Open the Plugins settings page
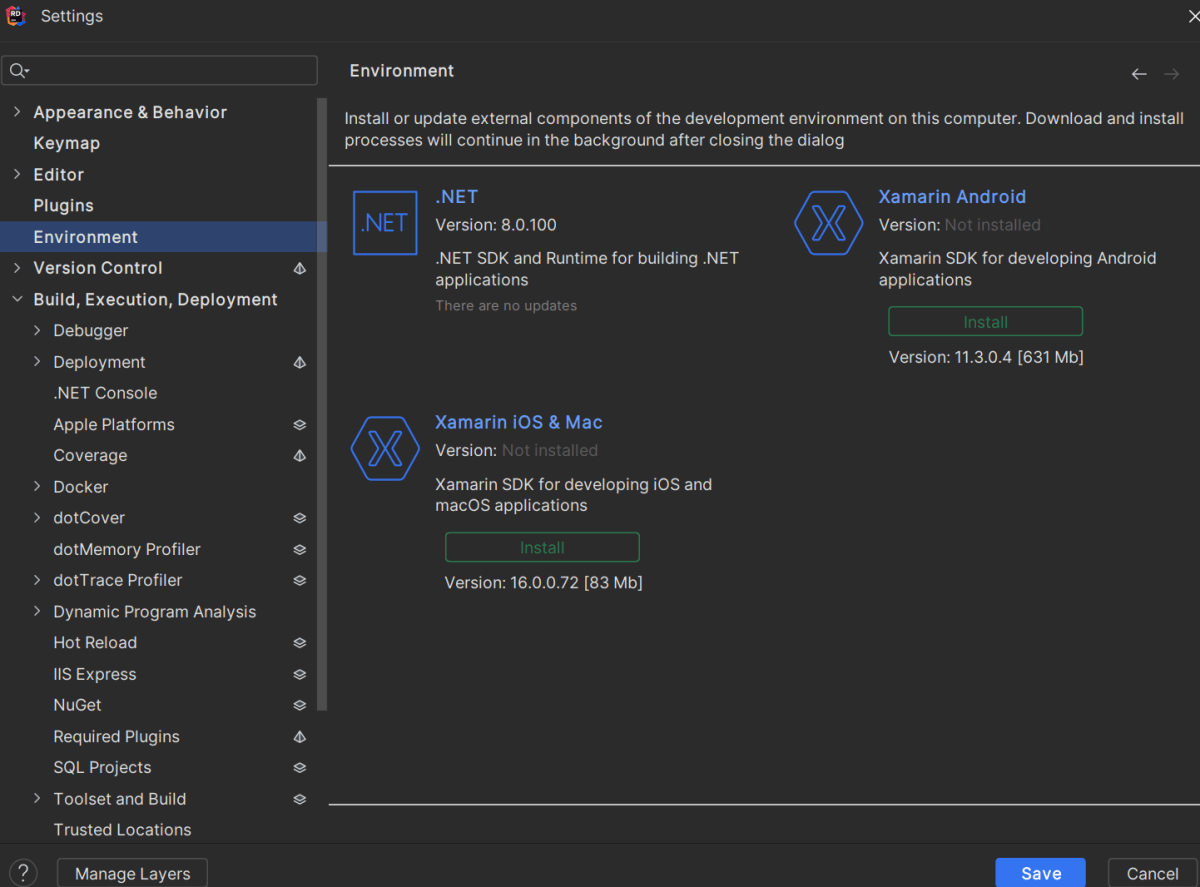The width and height of the screenshot is (1200, 887). tap(63, 205)
